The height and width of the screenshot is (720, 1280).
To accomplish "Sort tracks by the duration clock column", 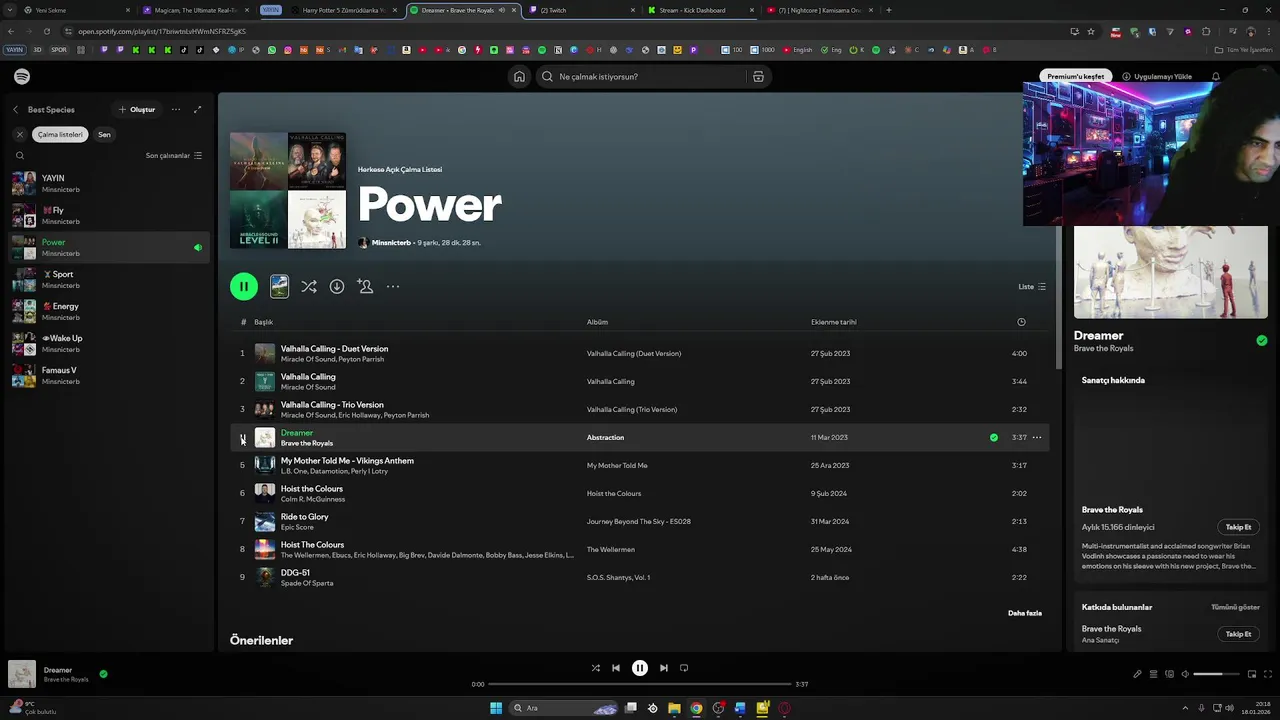I will tap(1021, 322).
